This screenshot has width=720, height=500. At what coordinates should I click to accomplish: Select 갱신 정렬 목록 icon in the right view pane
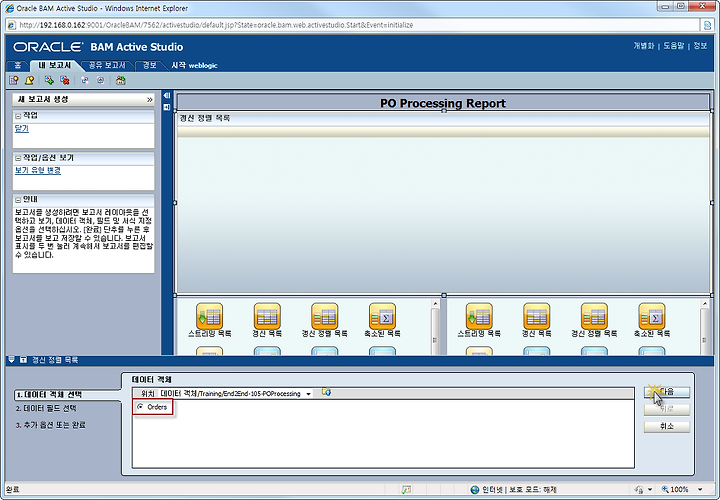pyautogui.click(x=594, y=316)
